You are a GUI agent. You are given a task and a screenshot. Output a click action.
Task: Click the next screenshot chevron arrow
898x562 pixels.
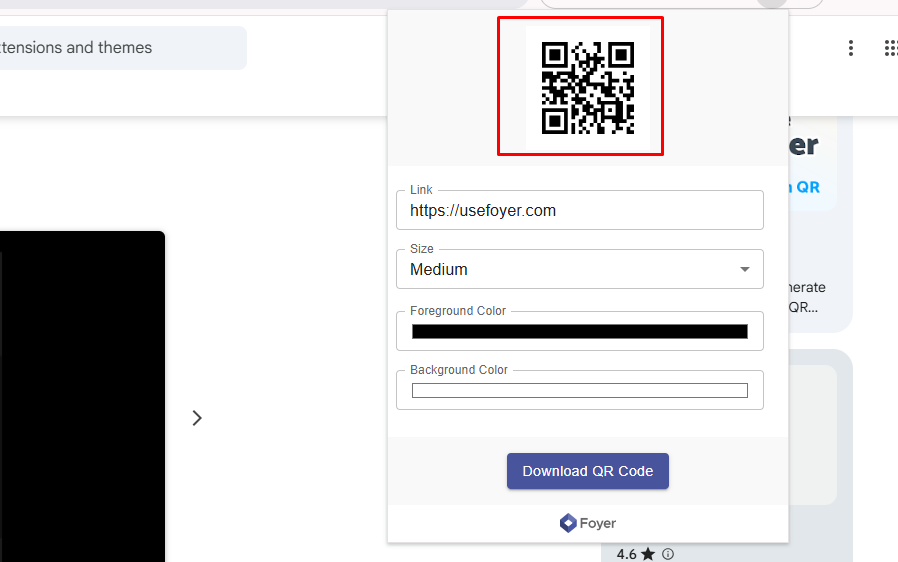197,418
